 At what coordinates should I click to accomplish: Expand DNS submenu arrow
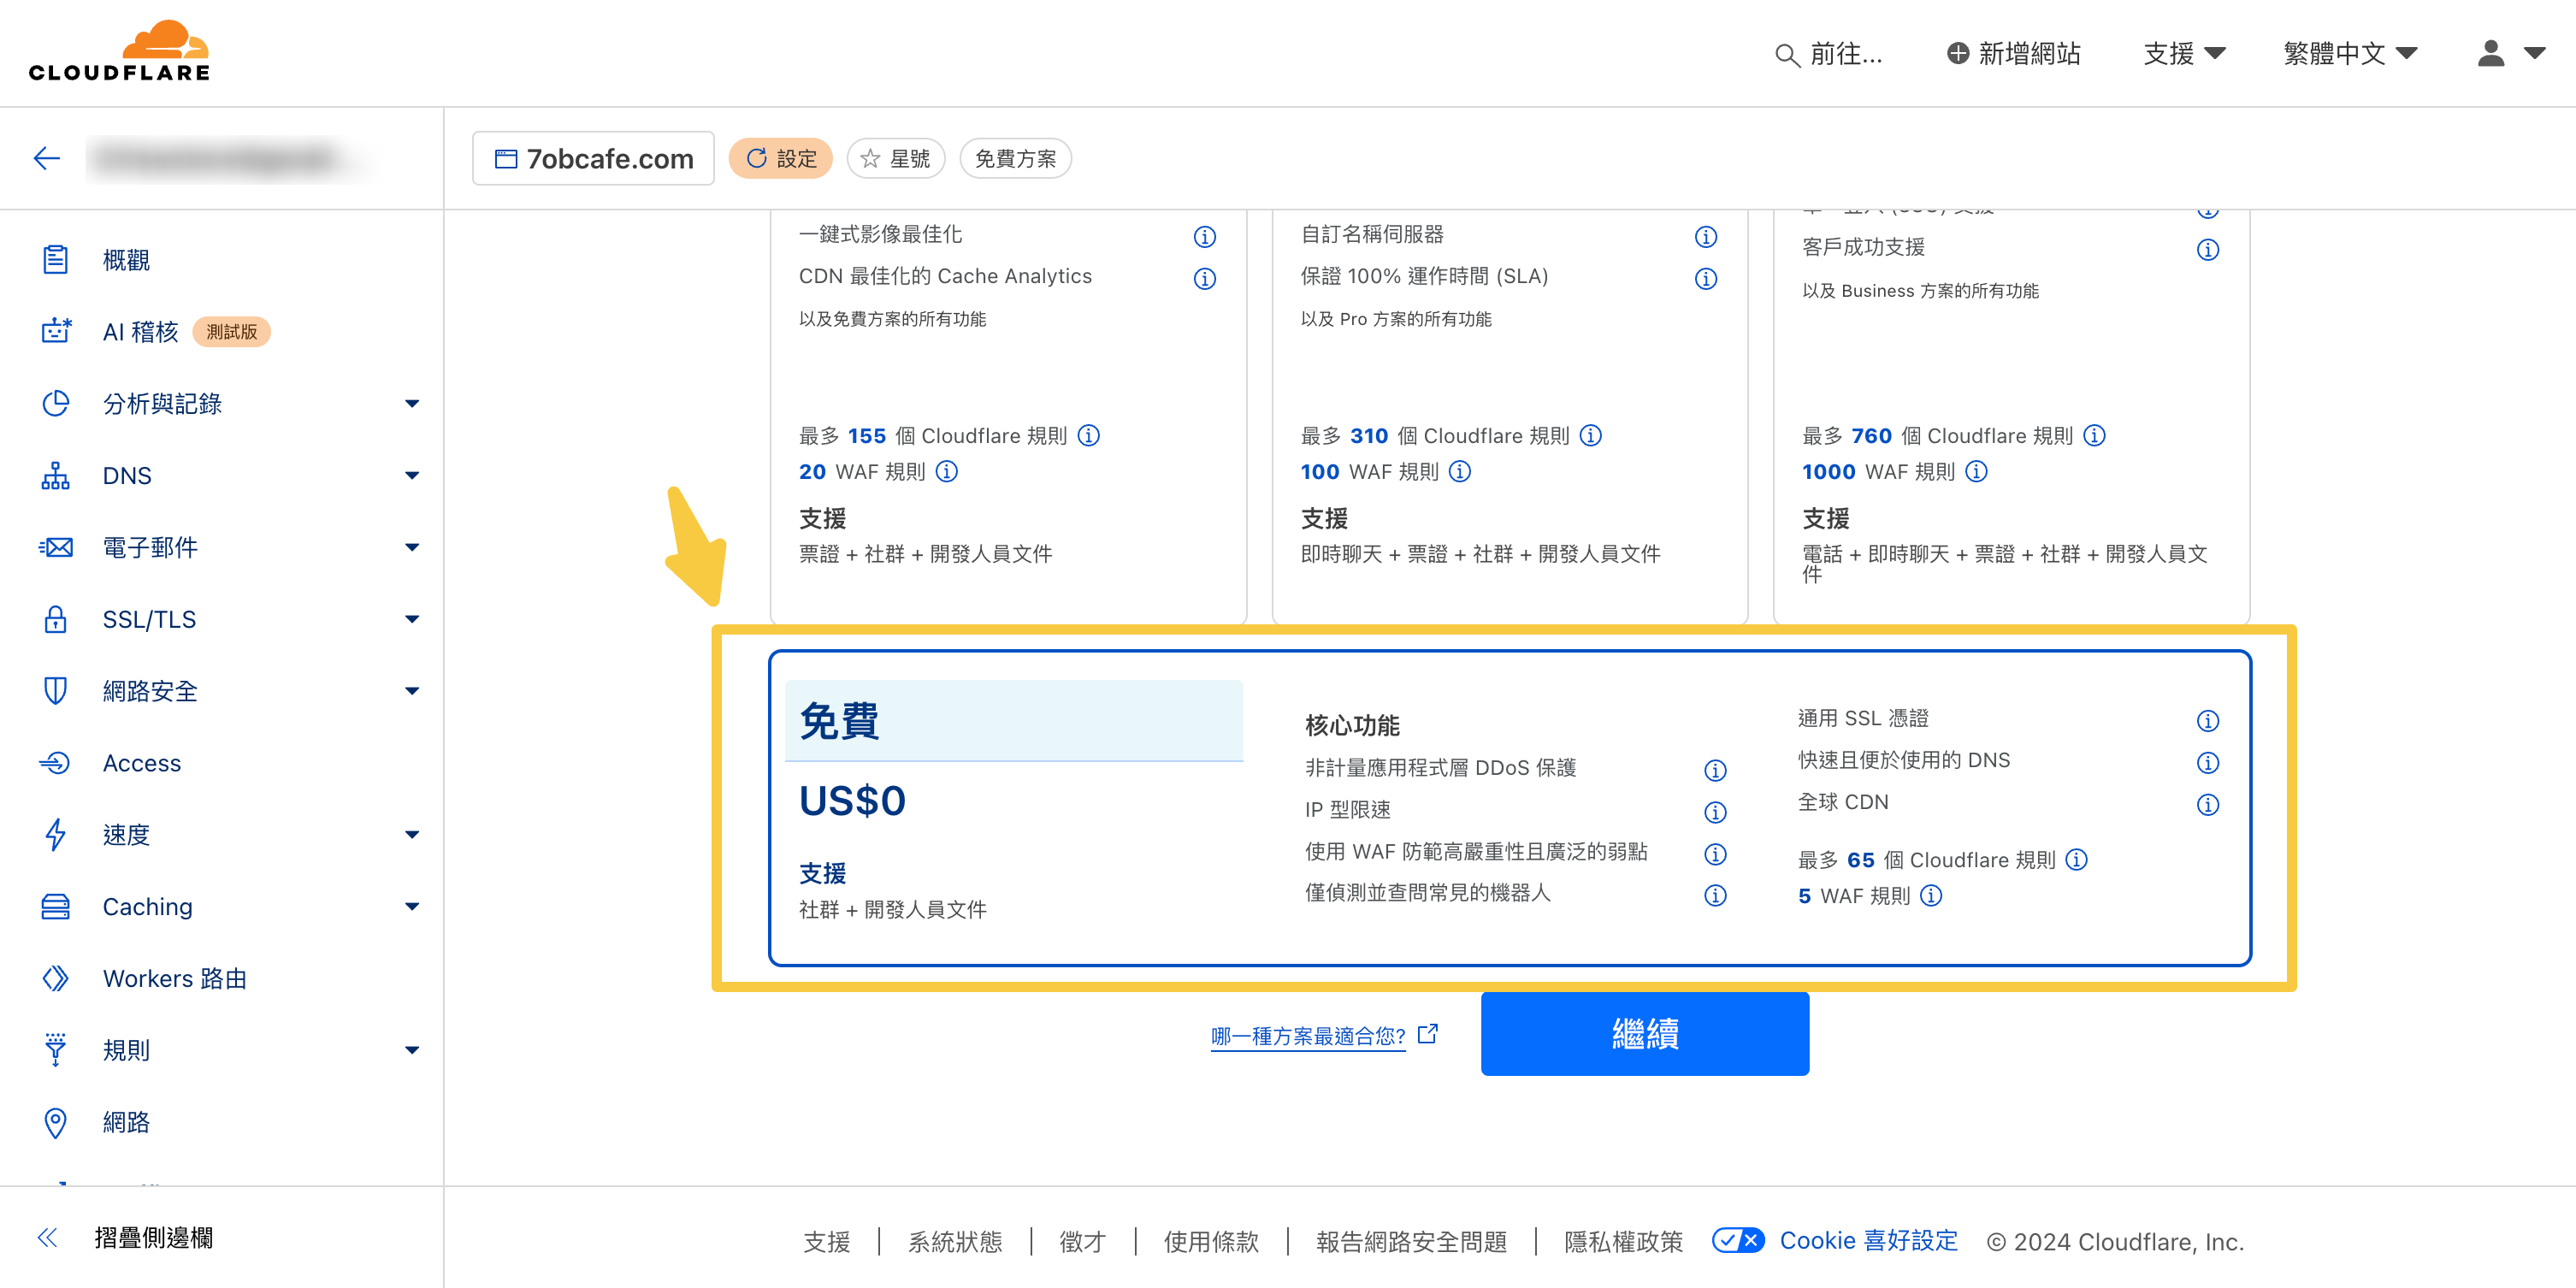coord(412,475)
